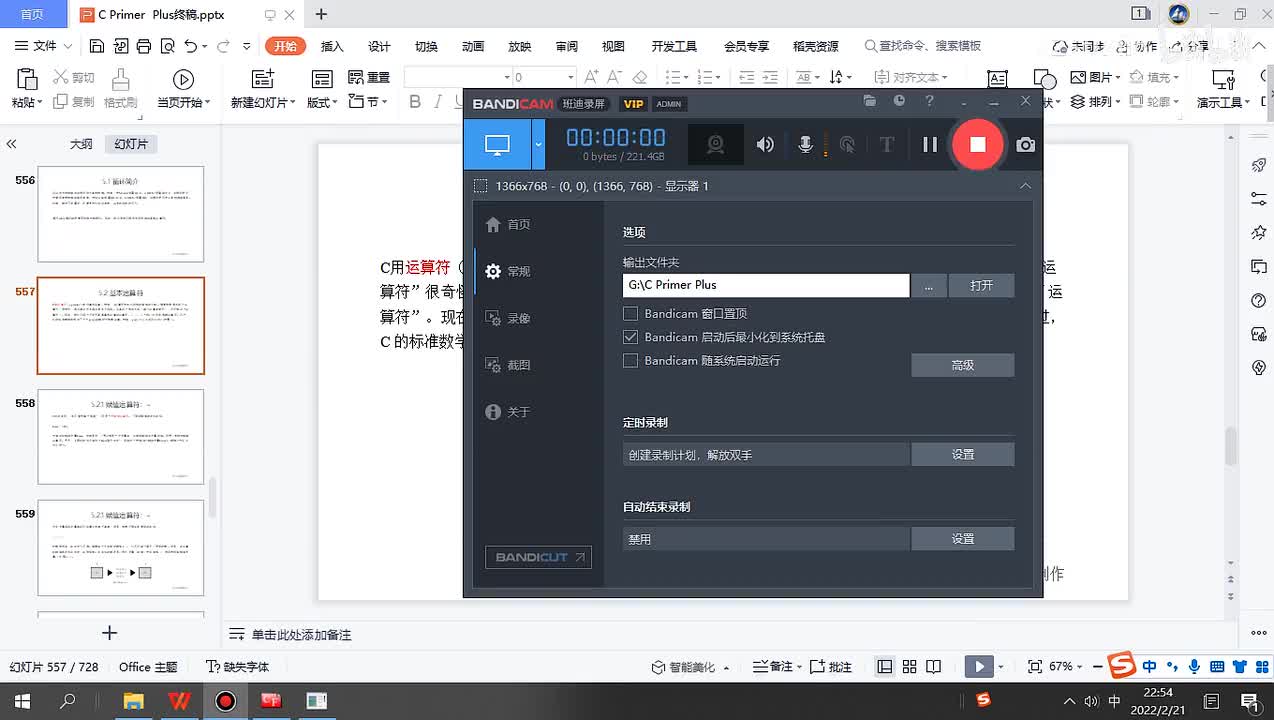This screenshot has height=720, width=1274.
Task: Select slide 556 thumbnail
Action: [x=121, y=214]
